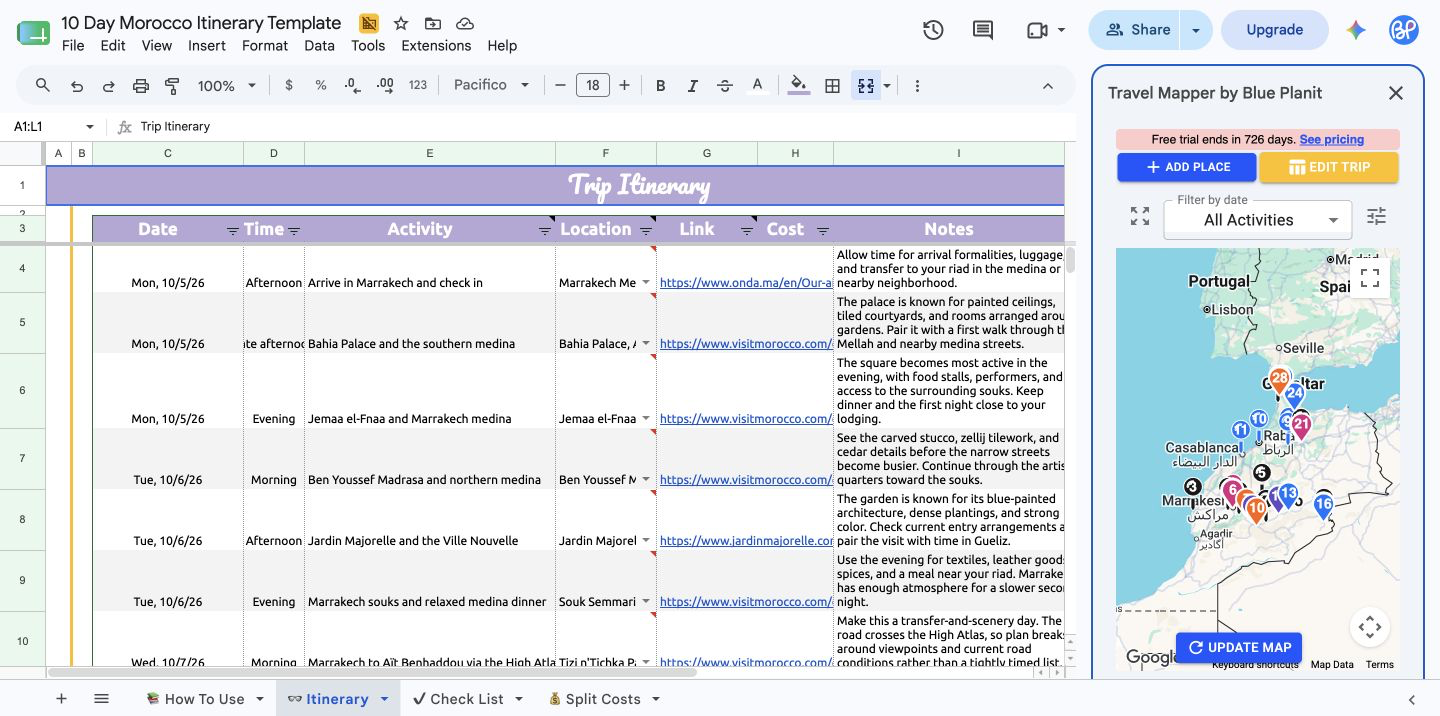
Task: Open the search menus magnifier tool
Action: (42, 86)
